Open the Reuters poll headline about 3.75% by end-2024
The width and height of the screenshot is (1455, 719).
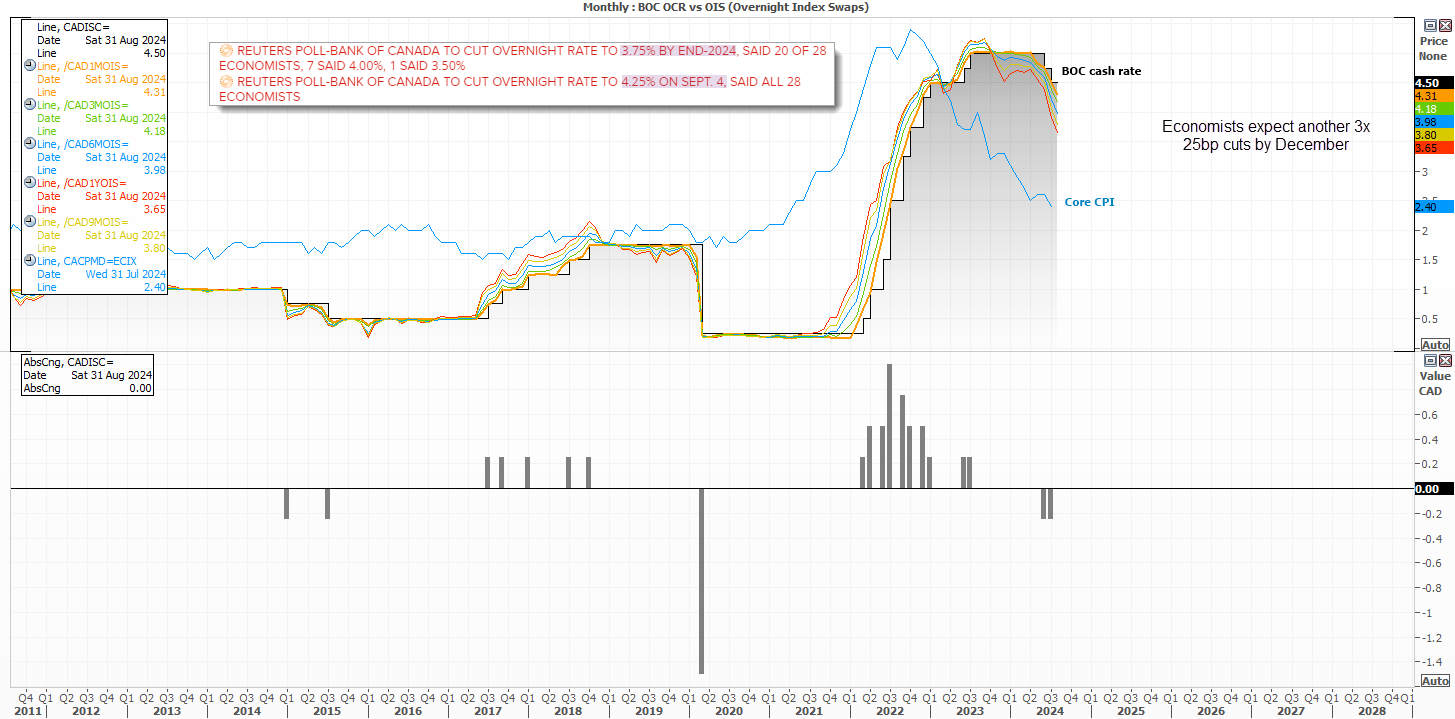(x=523, y=58)
